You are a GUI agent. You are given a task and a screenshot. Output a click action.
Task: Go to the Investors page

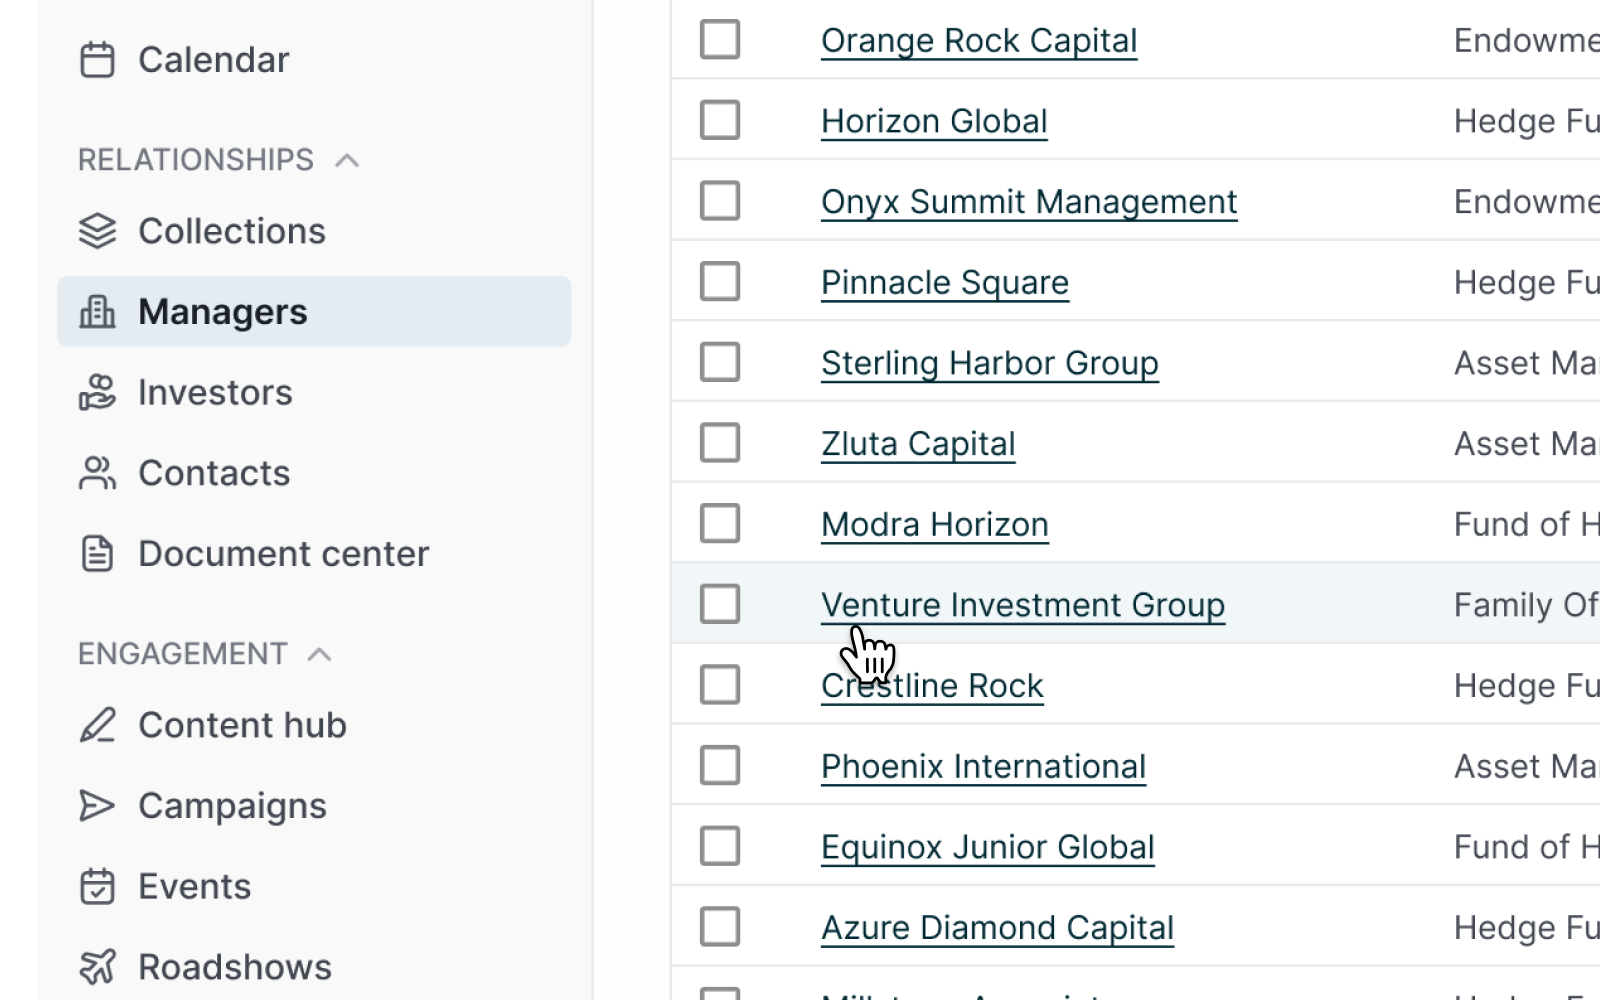click(215, 393)
